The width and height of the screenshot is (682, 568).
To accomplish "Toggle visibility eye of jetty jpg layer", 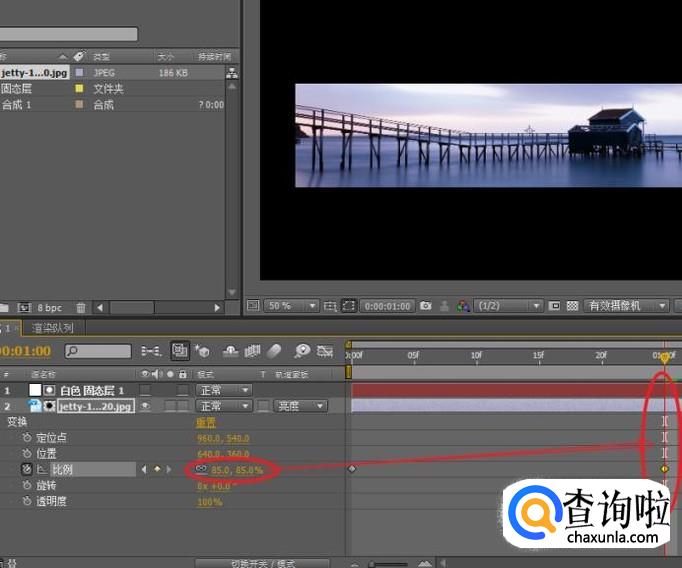I will [x=145, y=406].
